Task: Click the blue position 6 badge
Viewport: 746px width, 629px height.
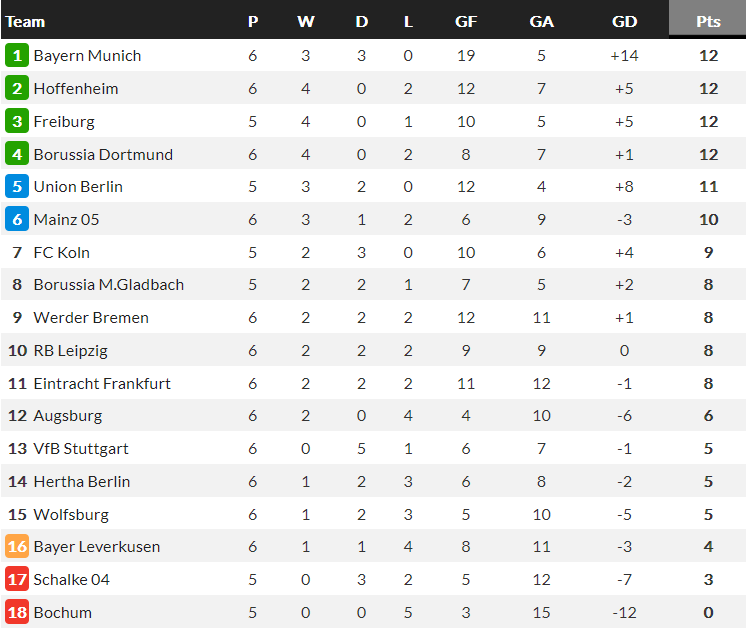Action: (x=17, y=220)
